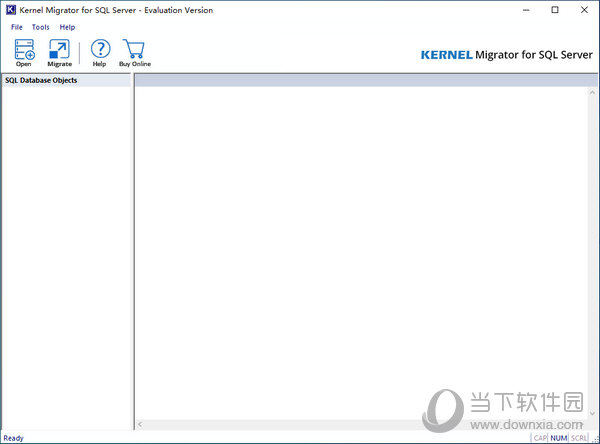Open Help via the question mark icon

(x=100, y=53)
